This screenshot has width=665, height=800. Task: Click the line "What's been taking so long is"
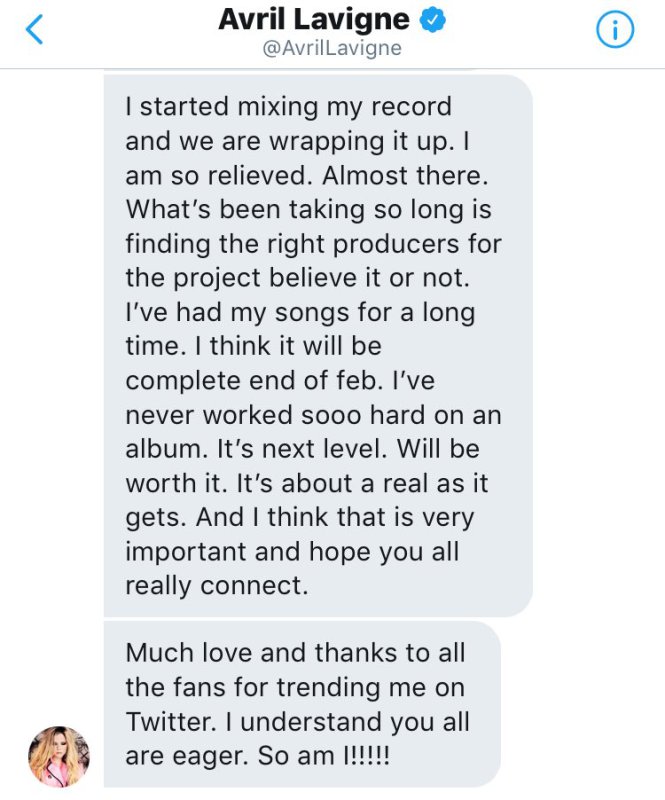(309, 209)
